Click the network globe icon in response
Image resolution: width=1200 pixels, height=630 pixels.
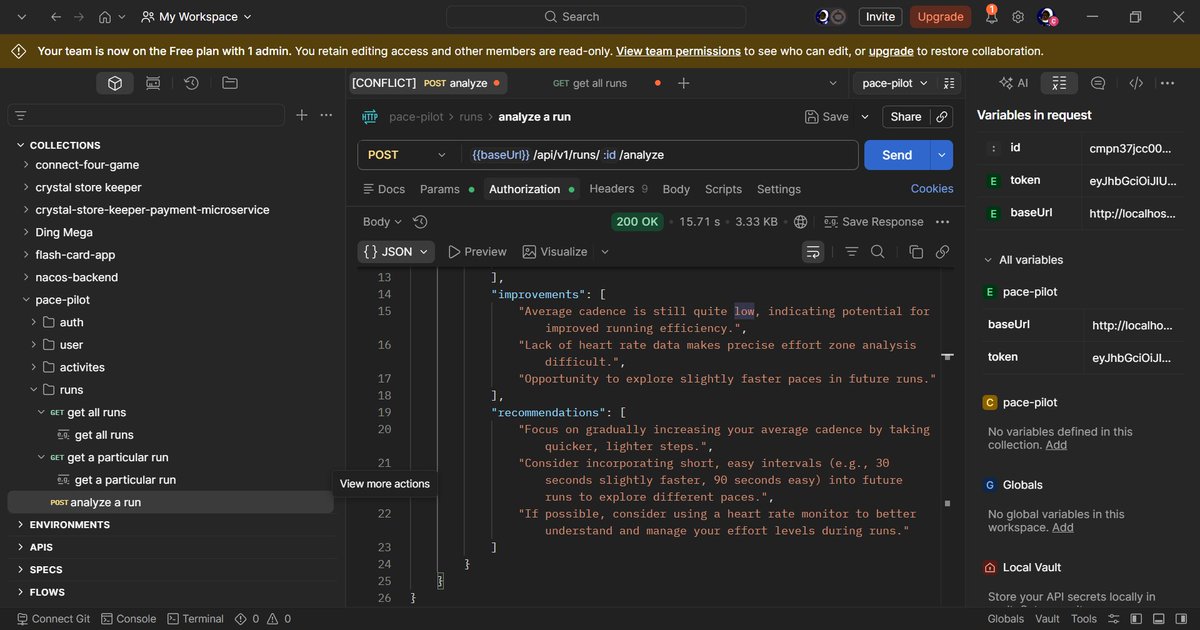click(x=801, y=222)
